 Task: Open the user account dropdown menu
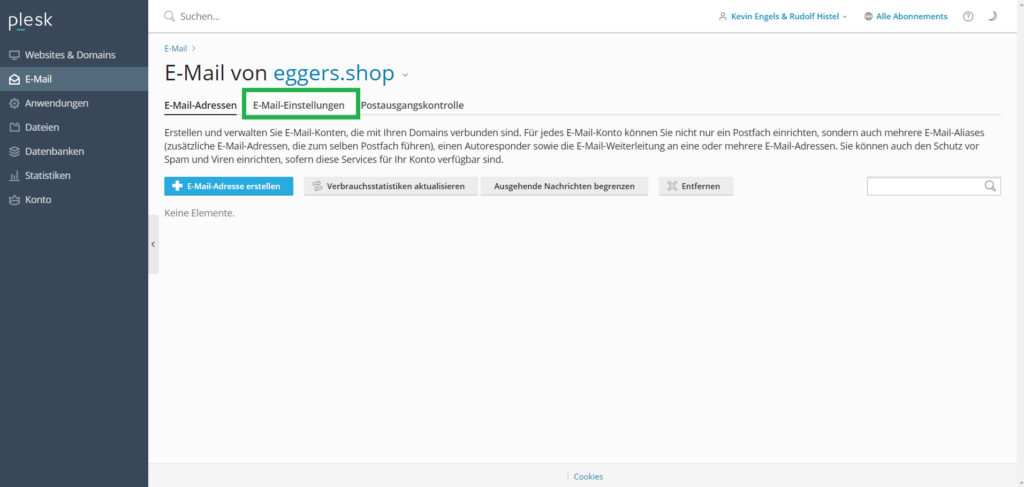[x=782, y=17]
